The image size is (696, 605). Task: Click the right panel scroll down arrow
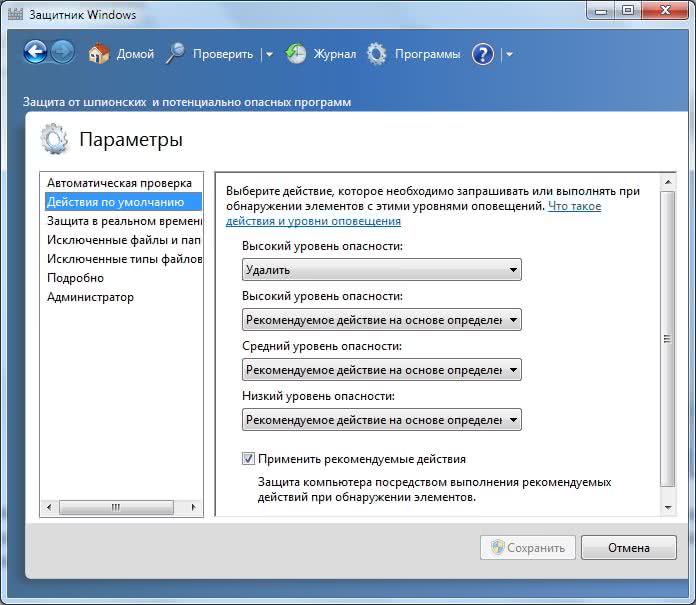[668, 507]
